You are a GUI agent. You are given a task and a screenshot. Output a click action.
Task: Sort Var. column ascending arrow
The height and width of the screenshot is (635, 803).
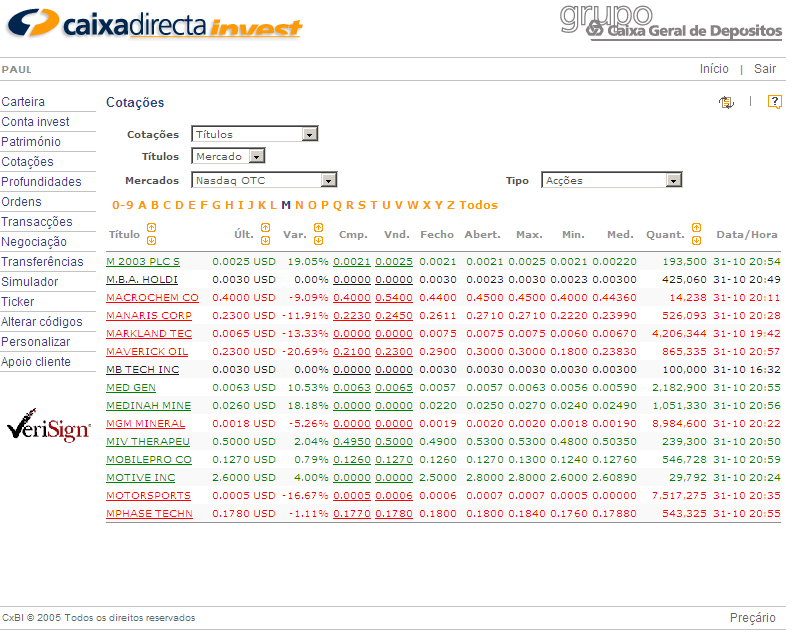[x=319, y=228]
